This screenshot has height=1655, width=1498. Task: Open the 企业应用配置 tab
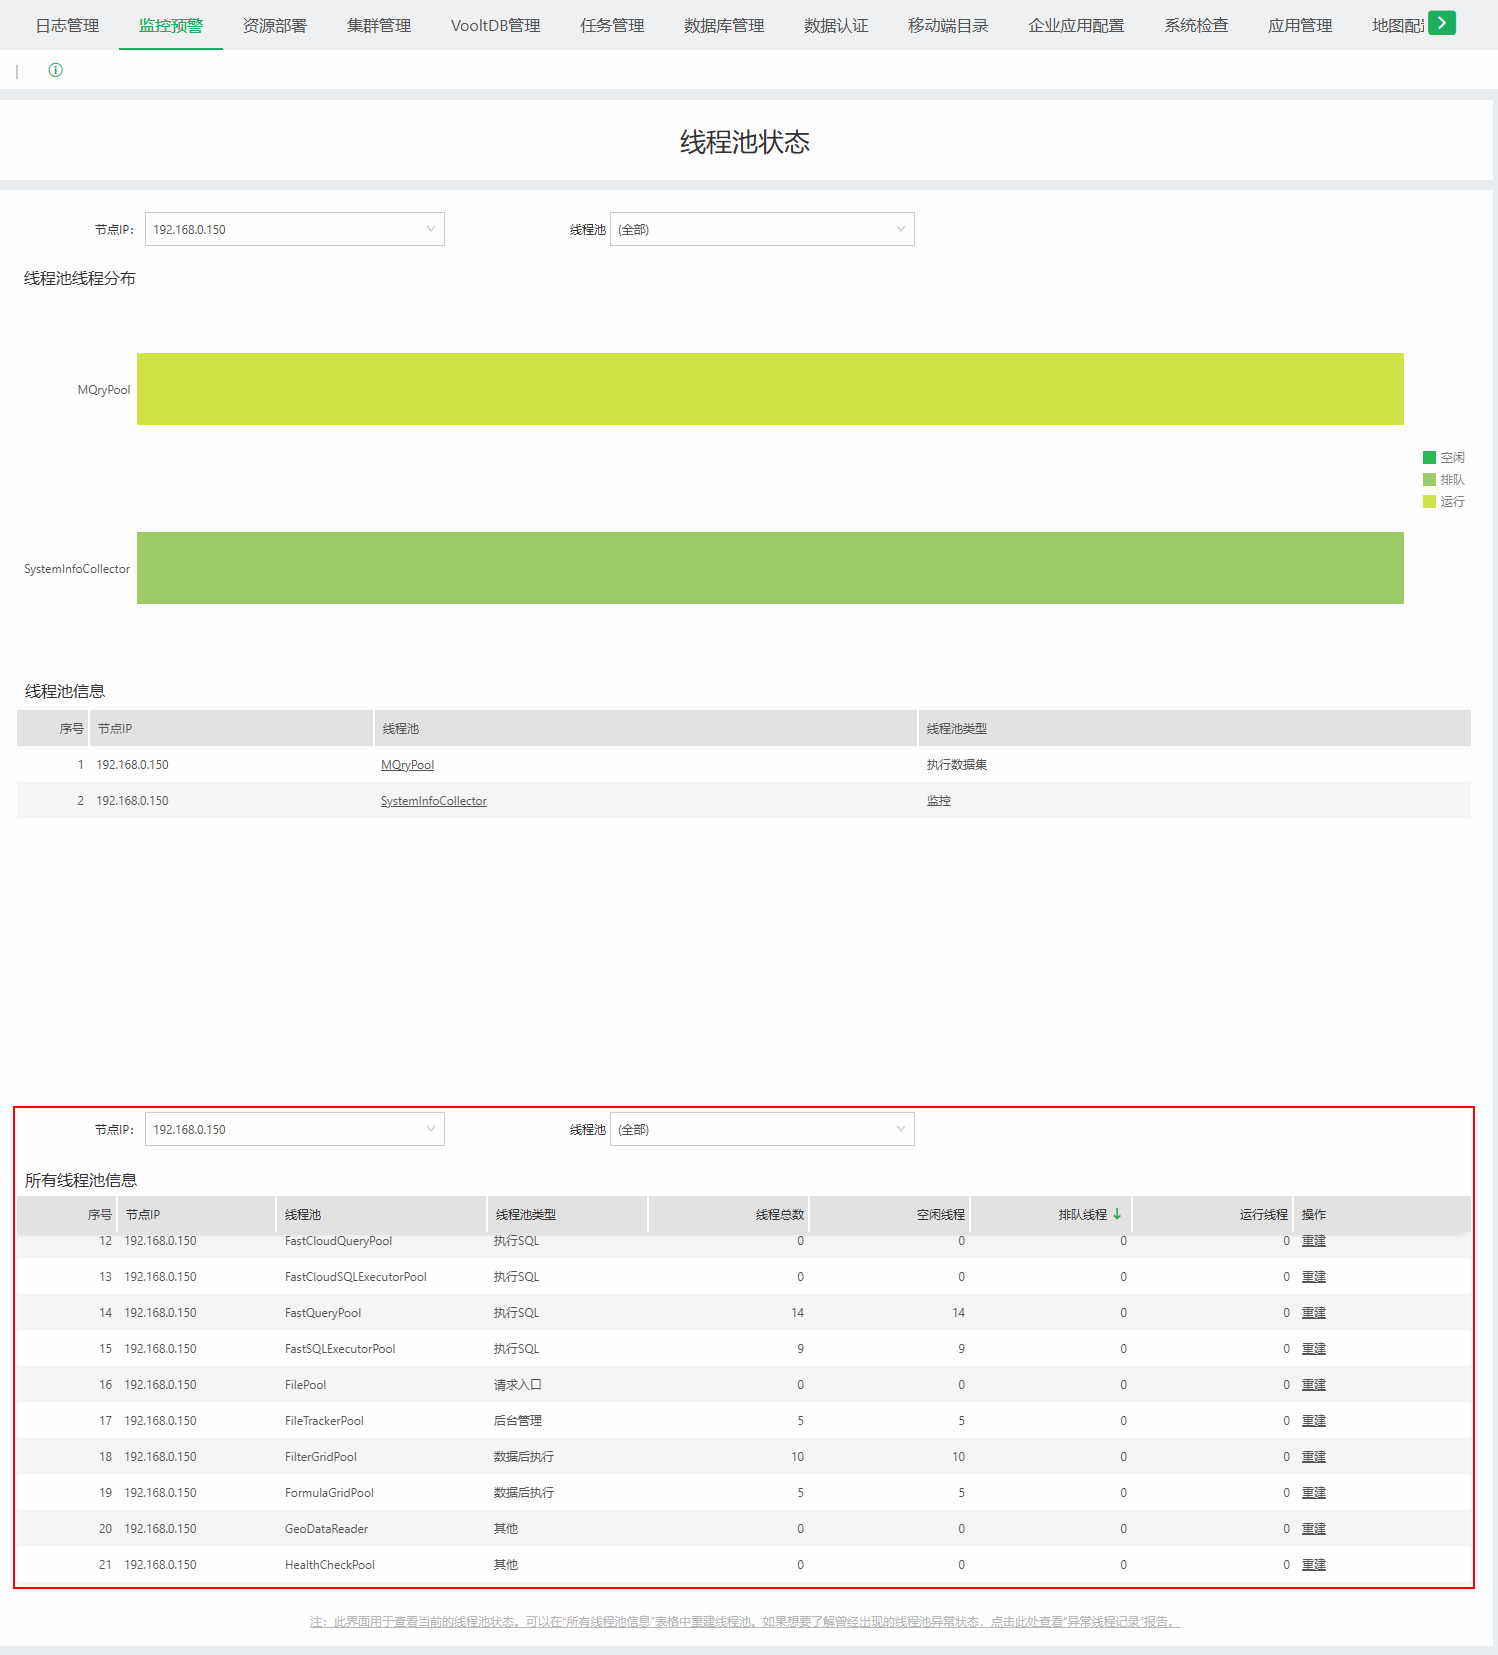[x=1076, y=25]
